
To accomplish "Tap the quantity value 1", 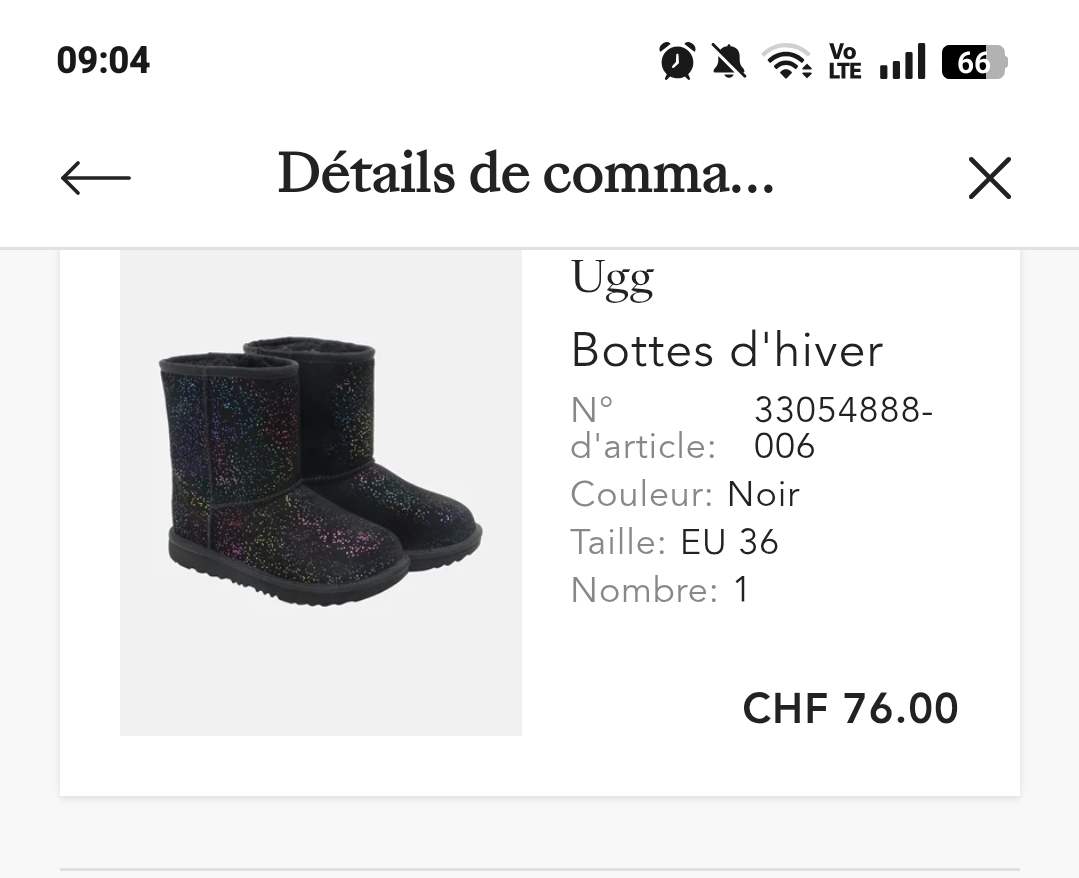I will click(741, 590).
